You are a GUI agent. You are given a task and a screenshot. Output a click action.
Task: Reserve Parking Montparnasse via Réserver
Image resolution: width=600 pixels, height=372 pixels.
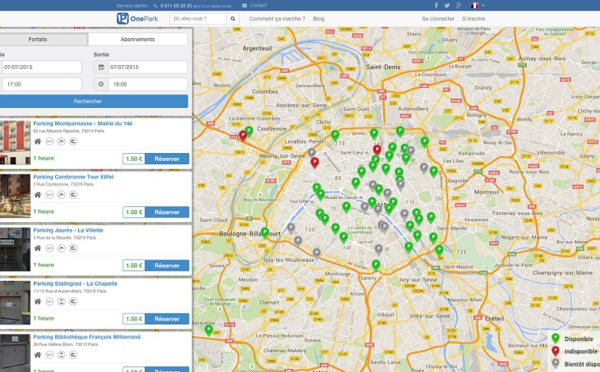(167, 158)
